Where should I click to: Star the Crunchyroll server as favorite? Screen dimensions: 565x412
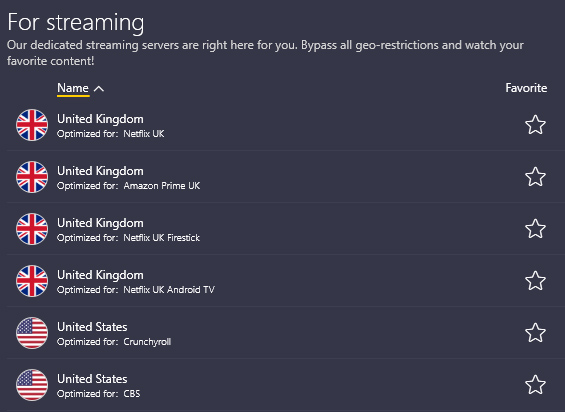[535, 332]
